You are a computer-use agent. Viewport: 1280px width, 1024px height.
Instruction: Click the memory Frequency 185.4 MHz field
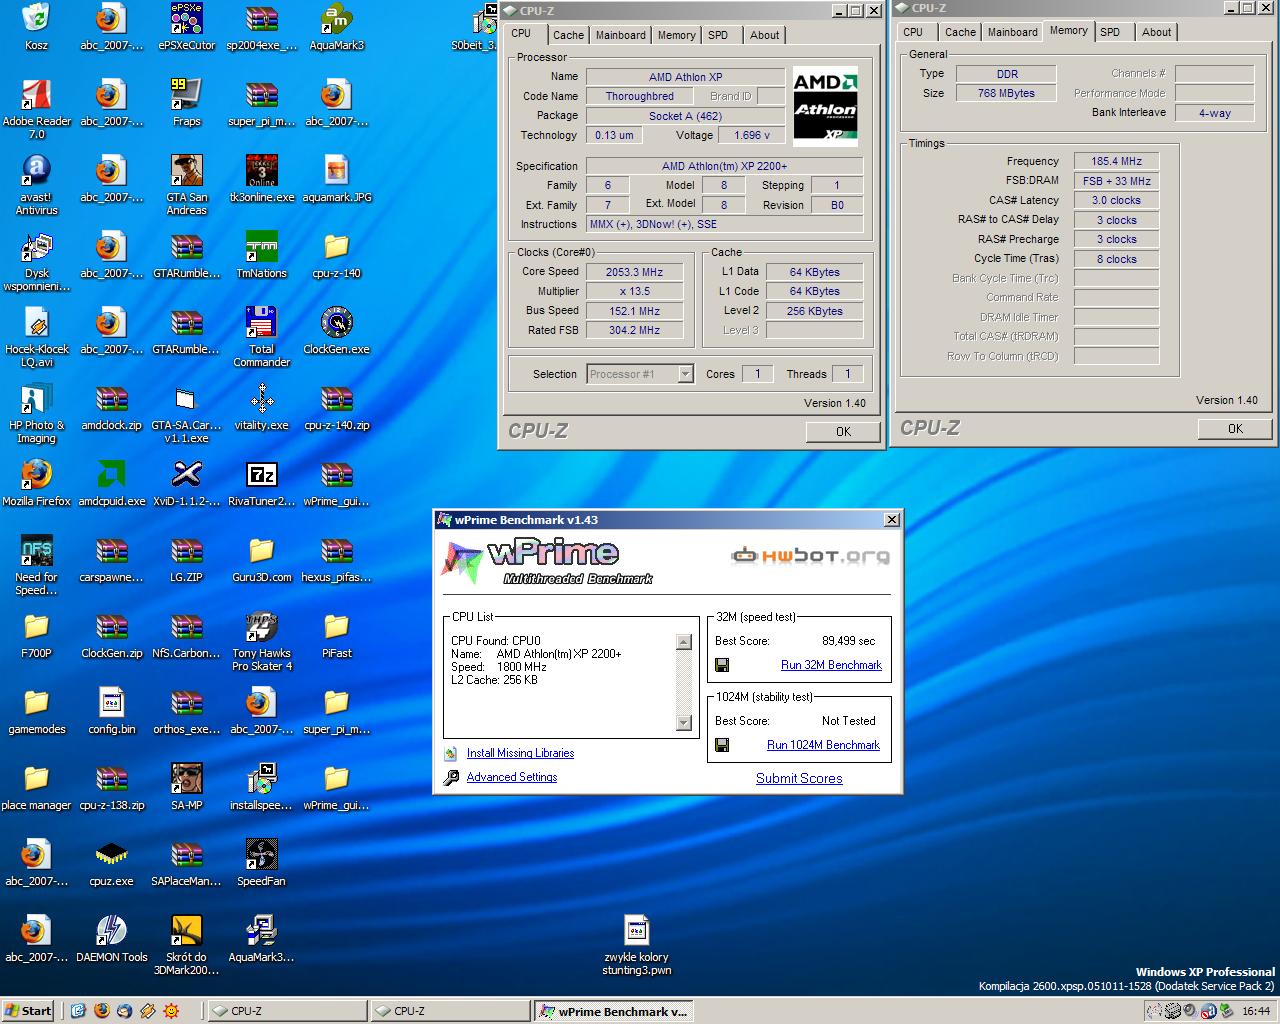[1116, 161]
